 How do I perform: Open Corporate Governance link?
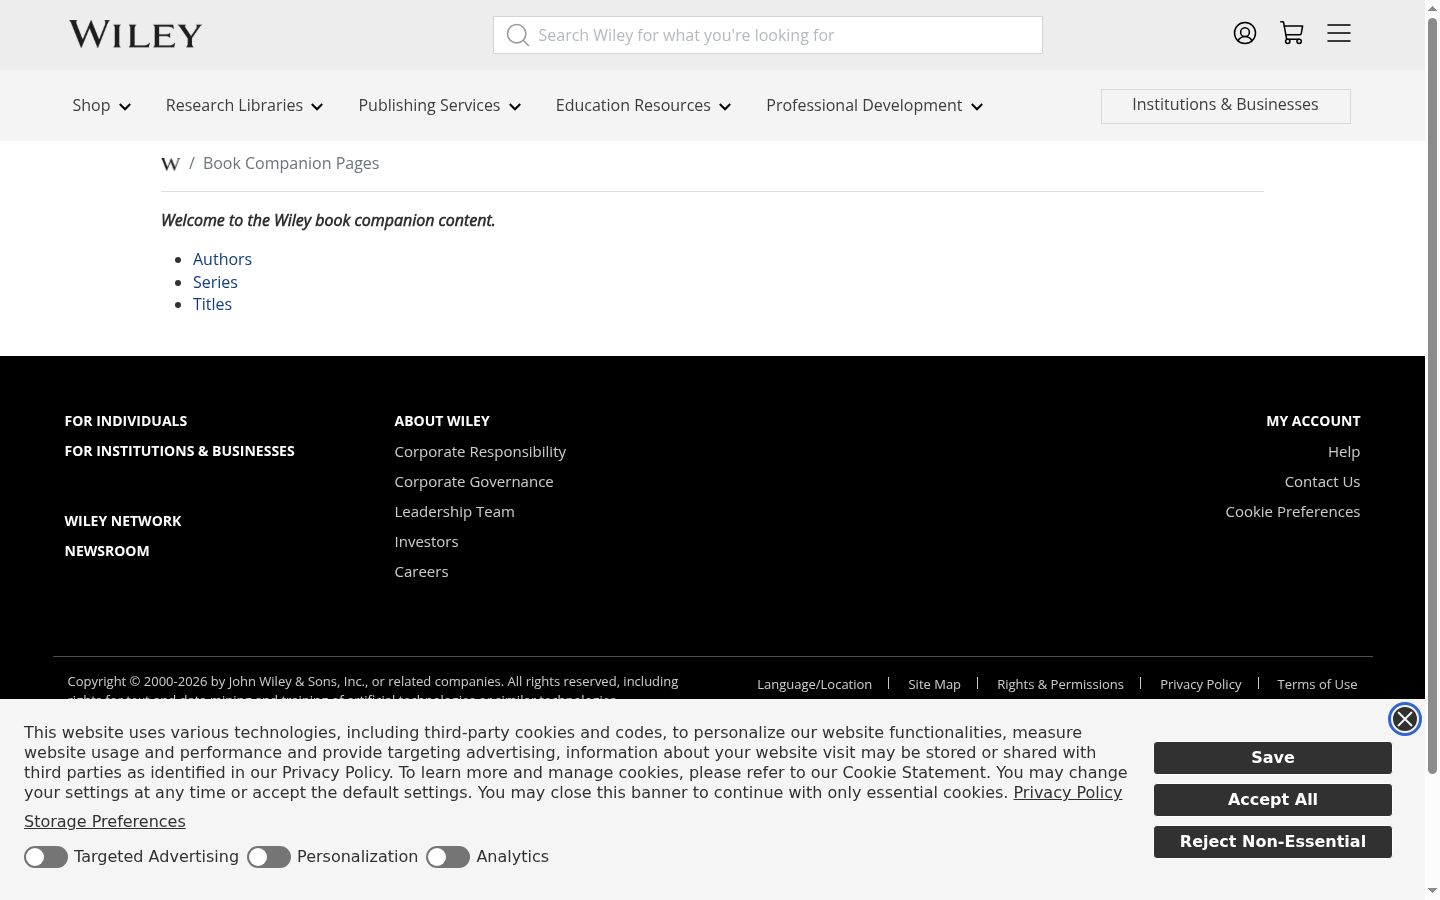(474, 482)
